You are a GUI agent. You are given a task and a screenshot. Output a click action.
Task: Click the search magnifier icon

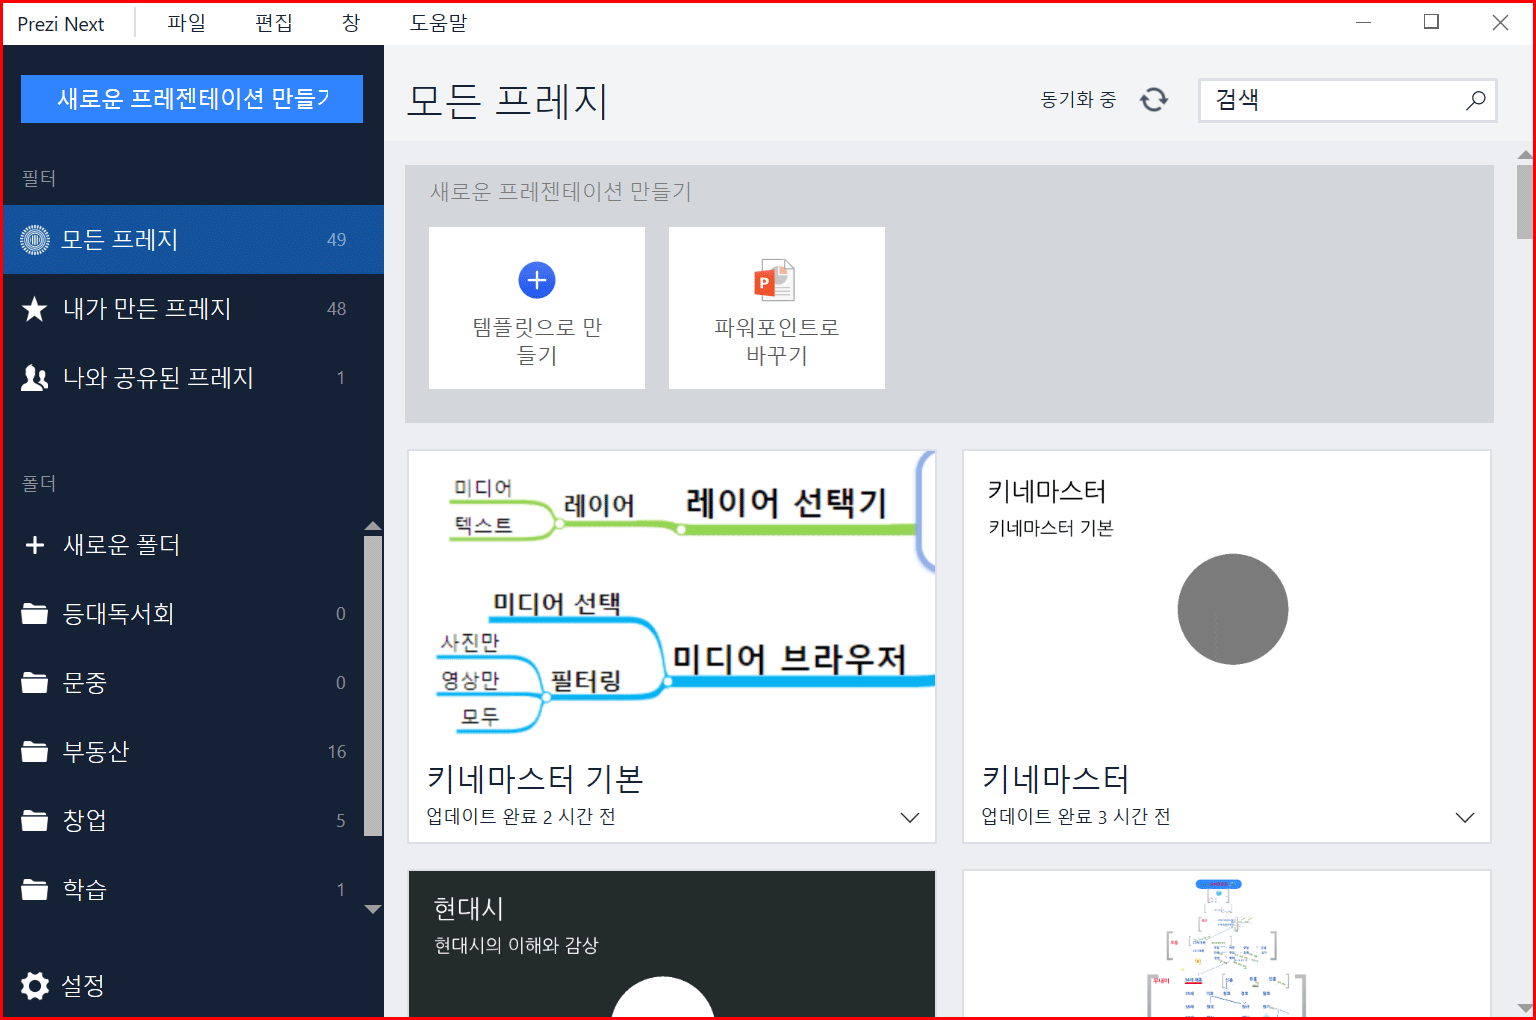(1475, 100)
